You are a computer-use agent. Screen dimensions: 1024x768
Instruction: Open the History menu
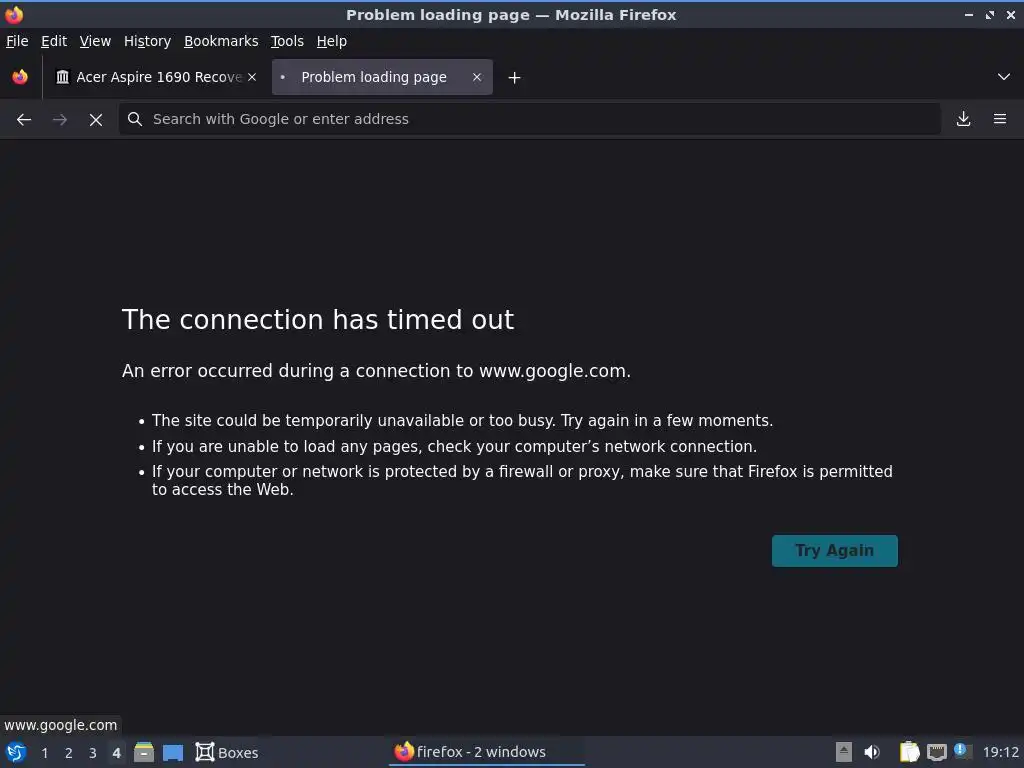[148, 41]
